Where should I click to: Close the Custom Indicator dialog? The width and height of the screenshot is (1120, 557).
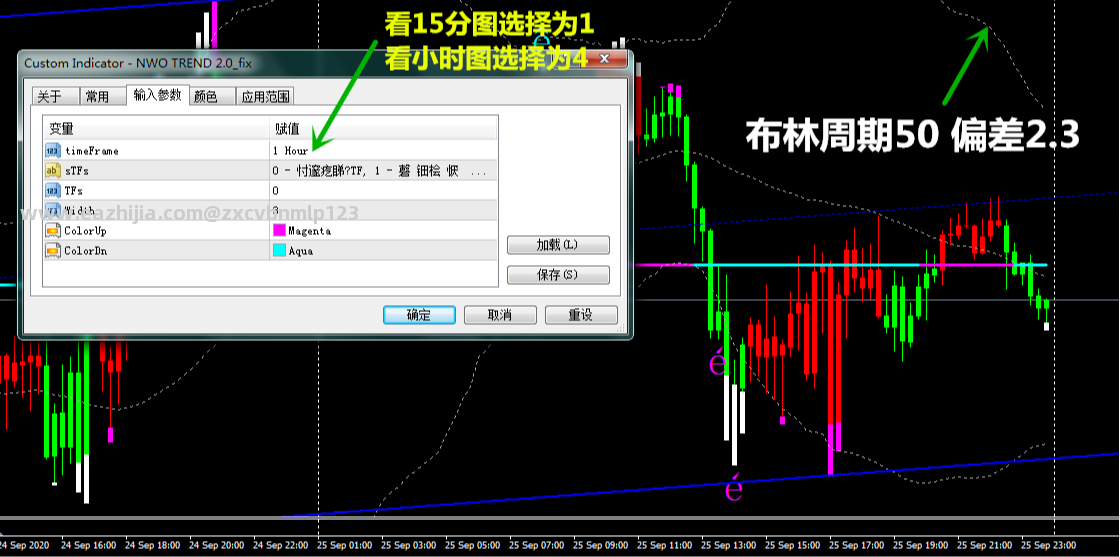(x=604, y=58)
